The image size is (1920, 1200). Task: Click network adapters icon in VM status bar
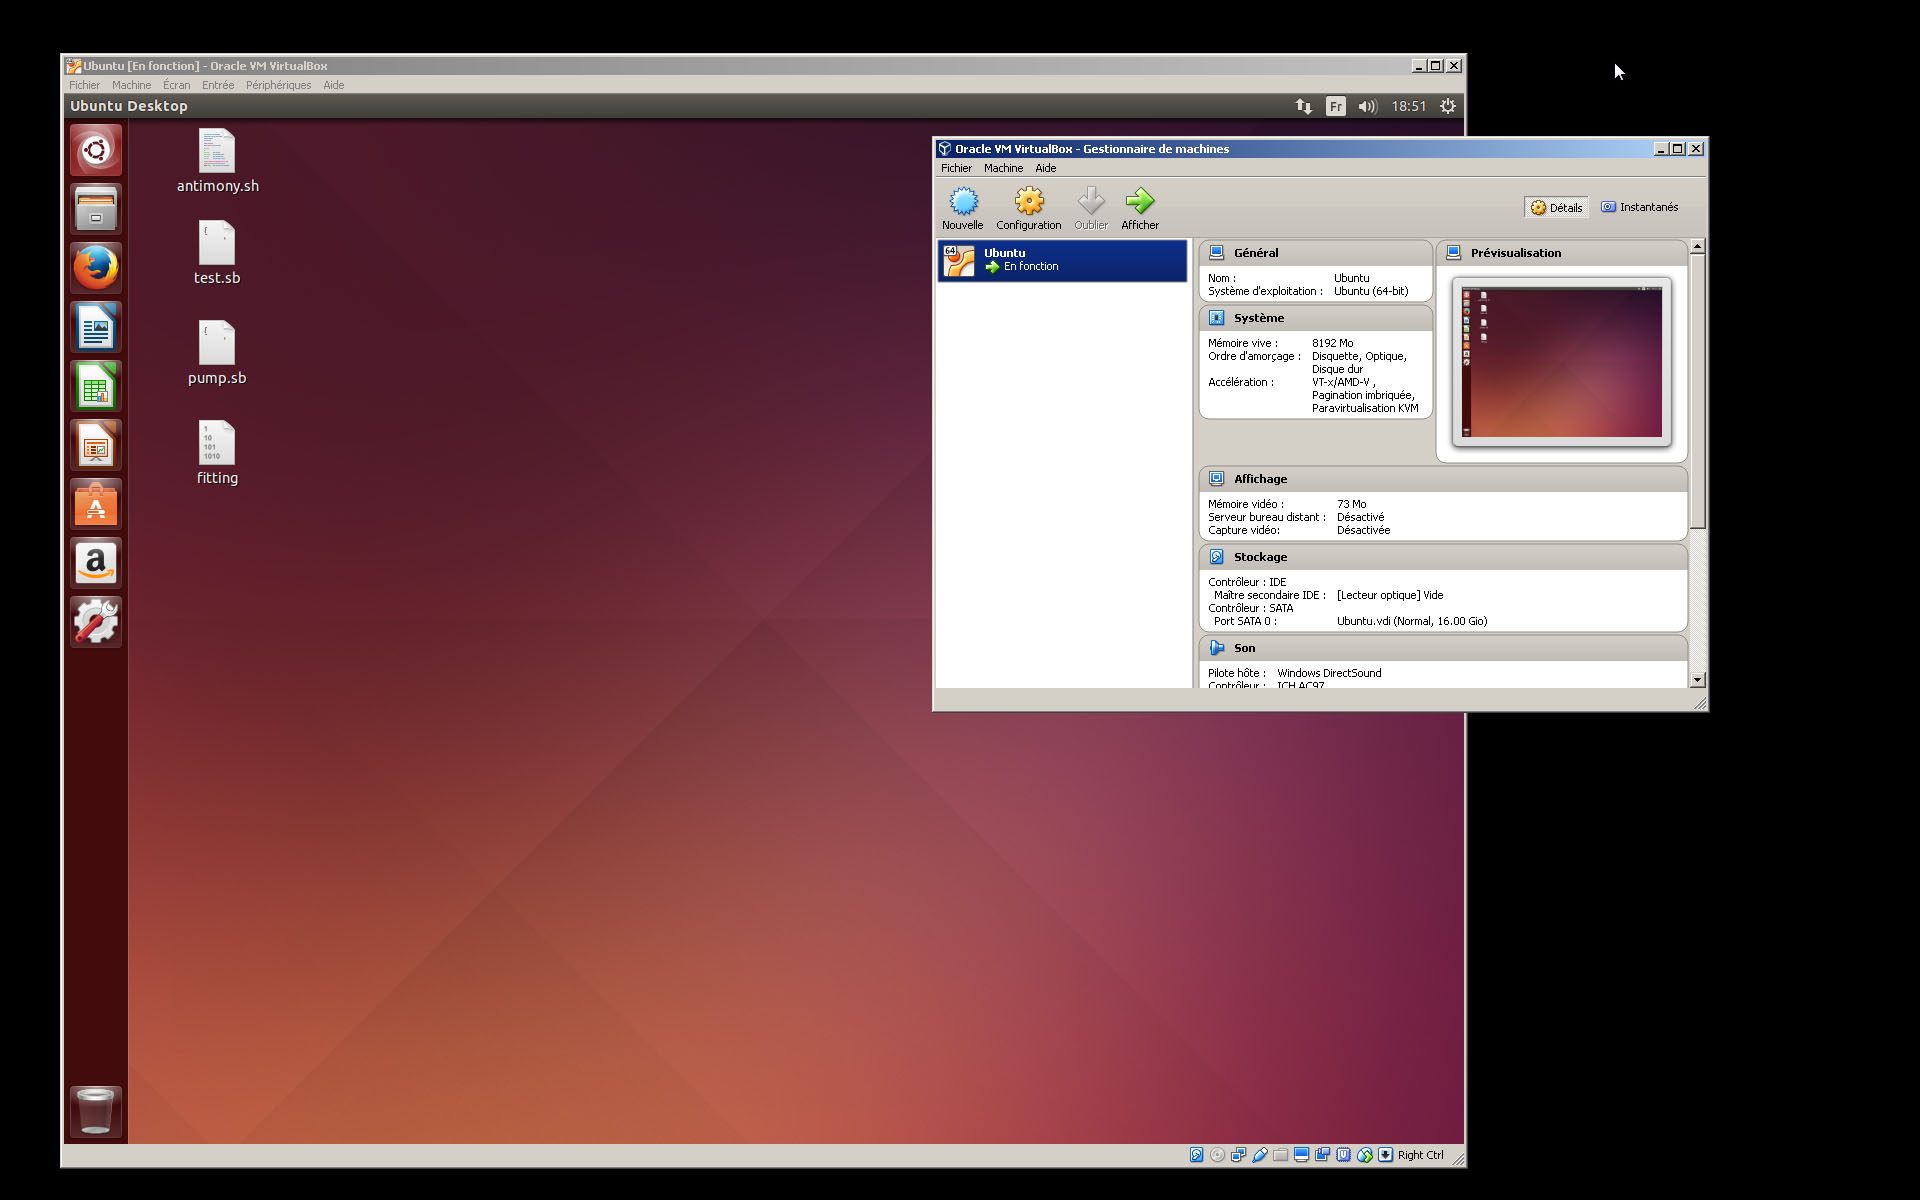point(1239,1155)
